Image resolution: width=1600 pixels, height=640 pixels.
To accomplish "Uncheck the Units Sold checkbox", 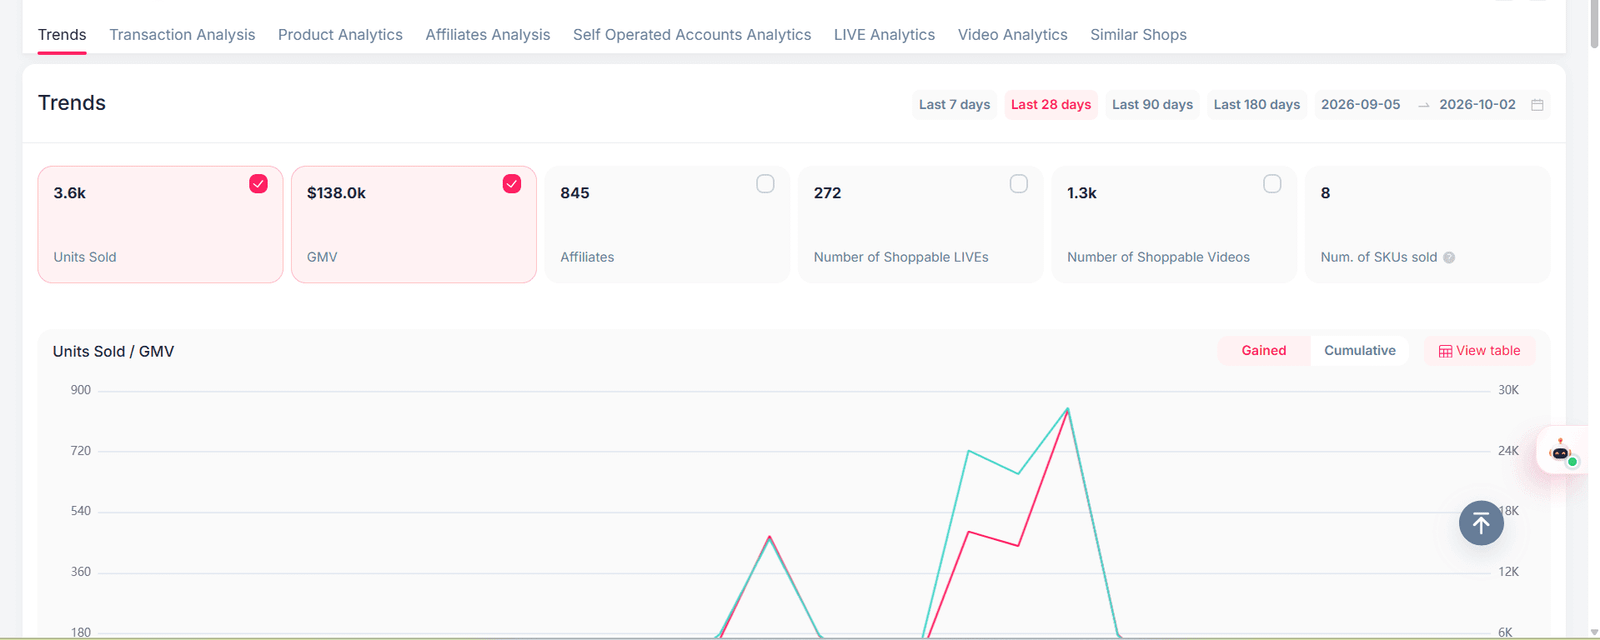I will (x=258, y=184).
